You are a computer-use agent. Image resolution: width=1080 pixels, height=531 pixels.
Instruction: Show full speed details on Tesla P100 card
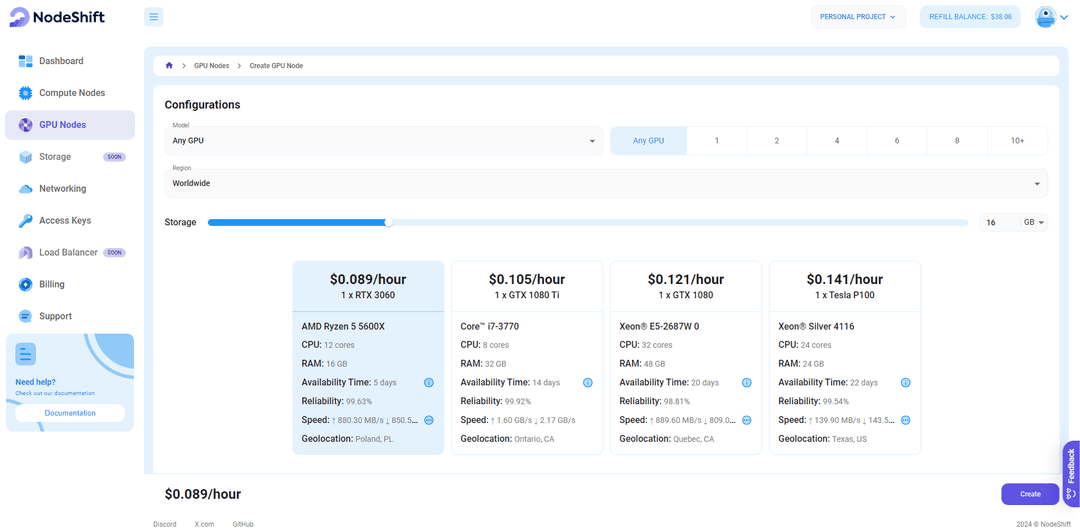pos(906,420)
